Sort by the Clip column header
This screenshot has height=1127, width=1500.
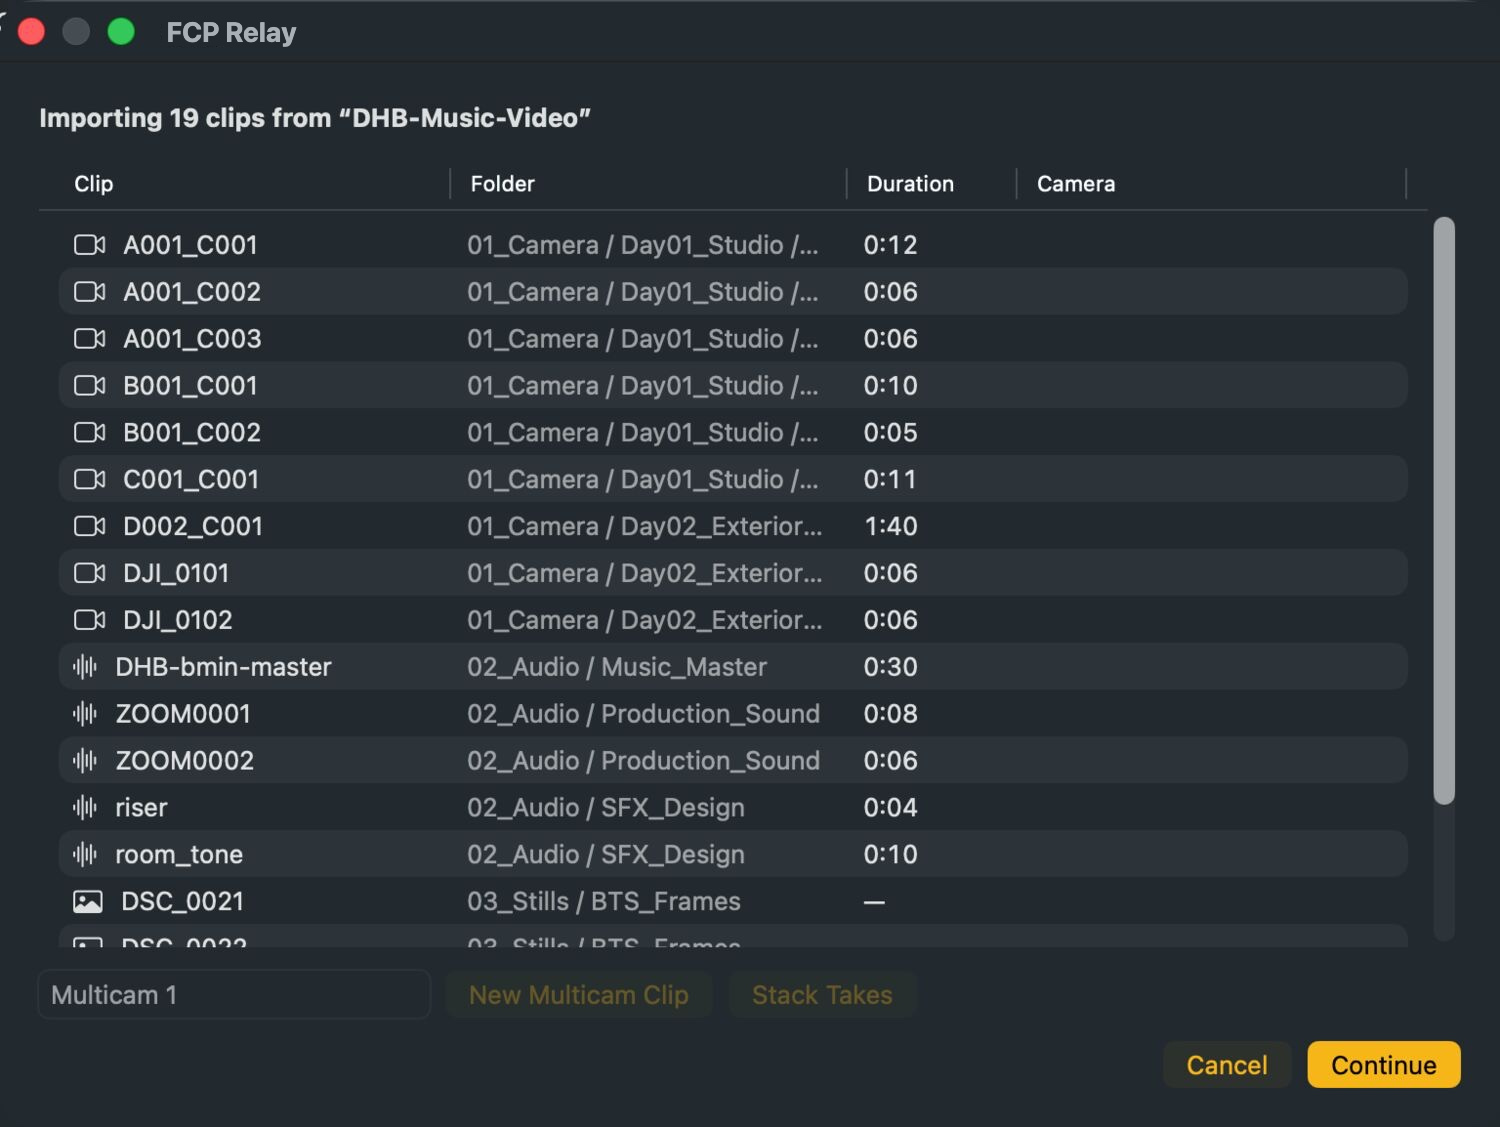click(x=94, y=184)
